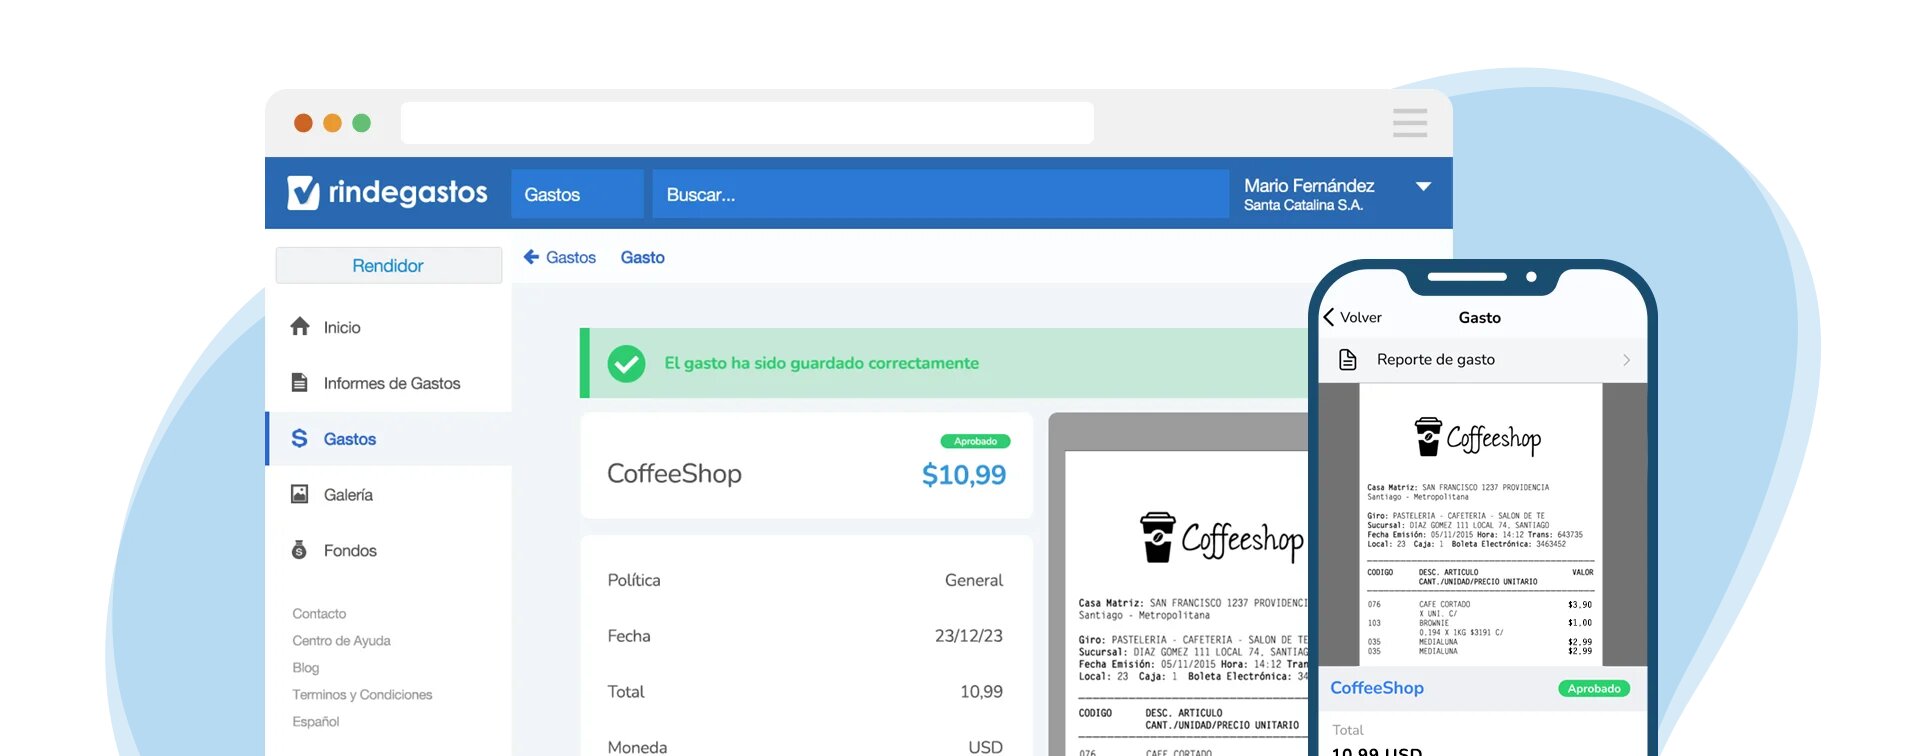Click the Galería image icon

coord(299,495)
